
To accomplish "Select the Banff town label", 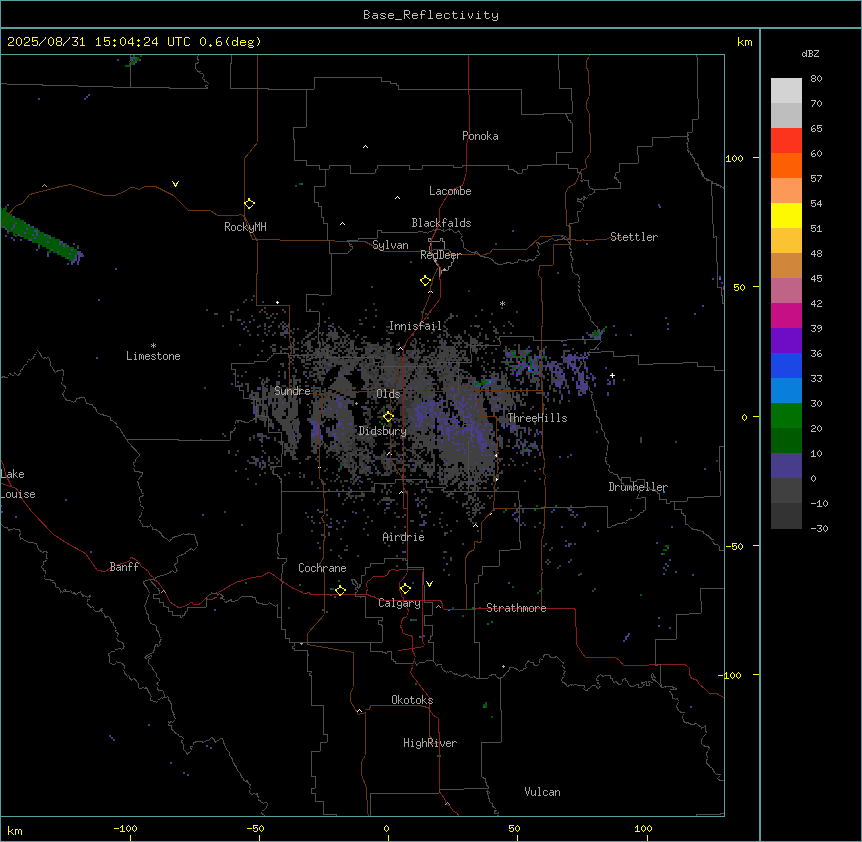I will click(124, 567).
